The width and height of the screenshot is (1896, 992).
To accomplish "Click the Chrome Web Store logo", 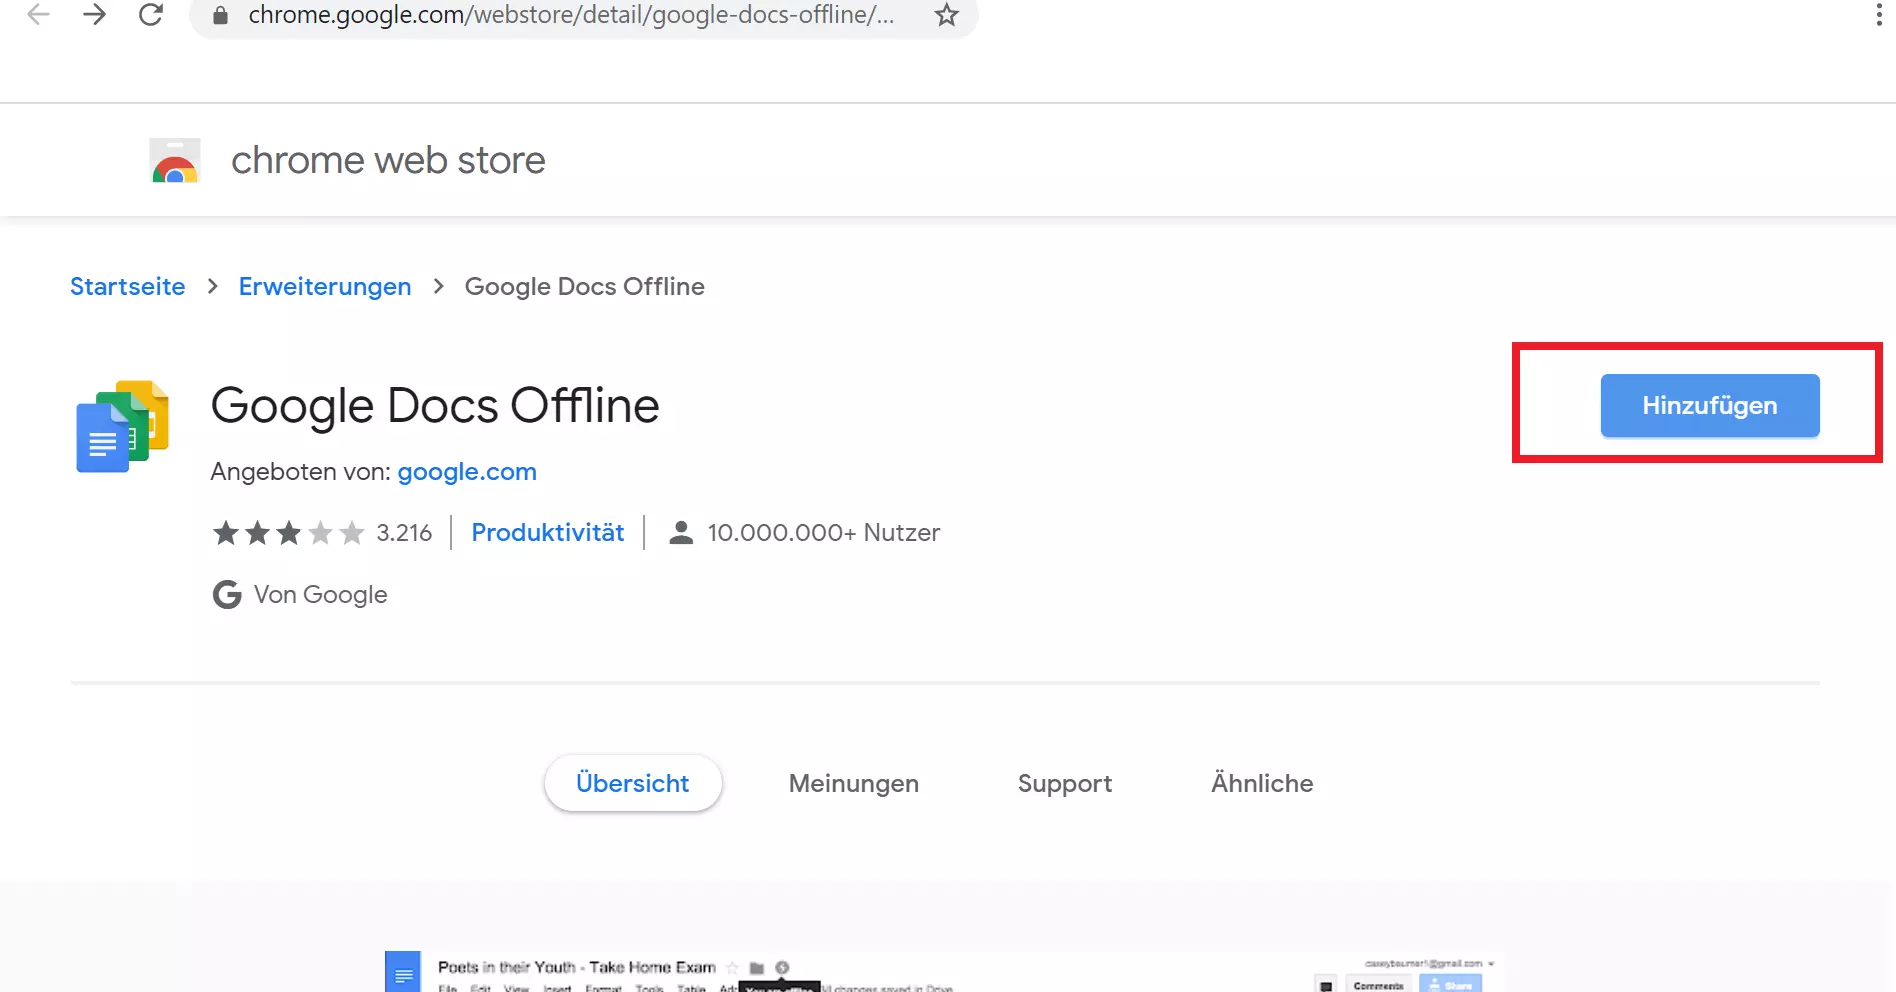I will click(175, 161).
